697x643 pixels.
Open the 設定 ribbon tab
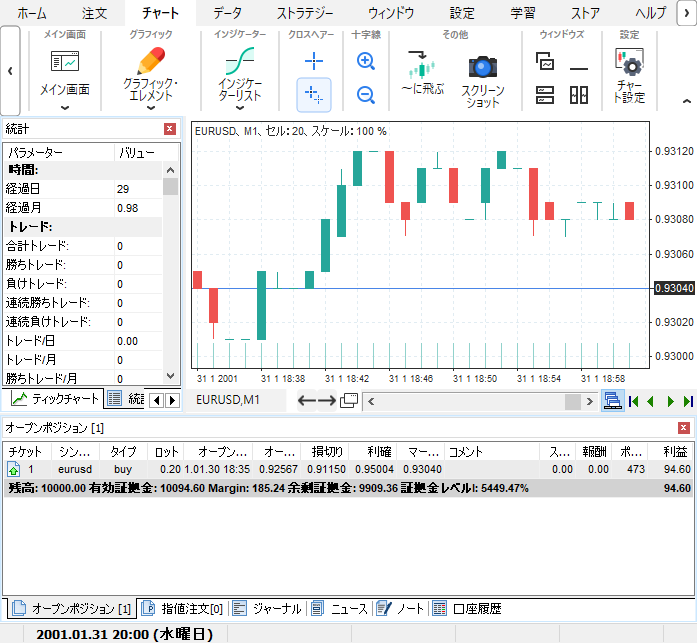coord(462,13)
